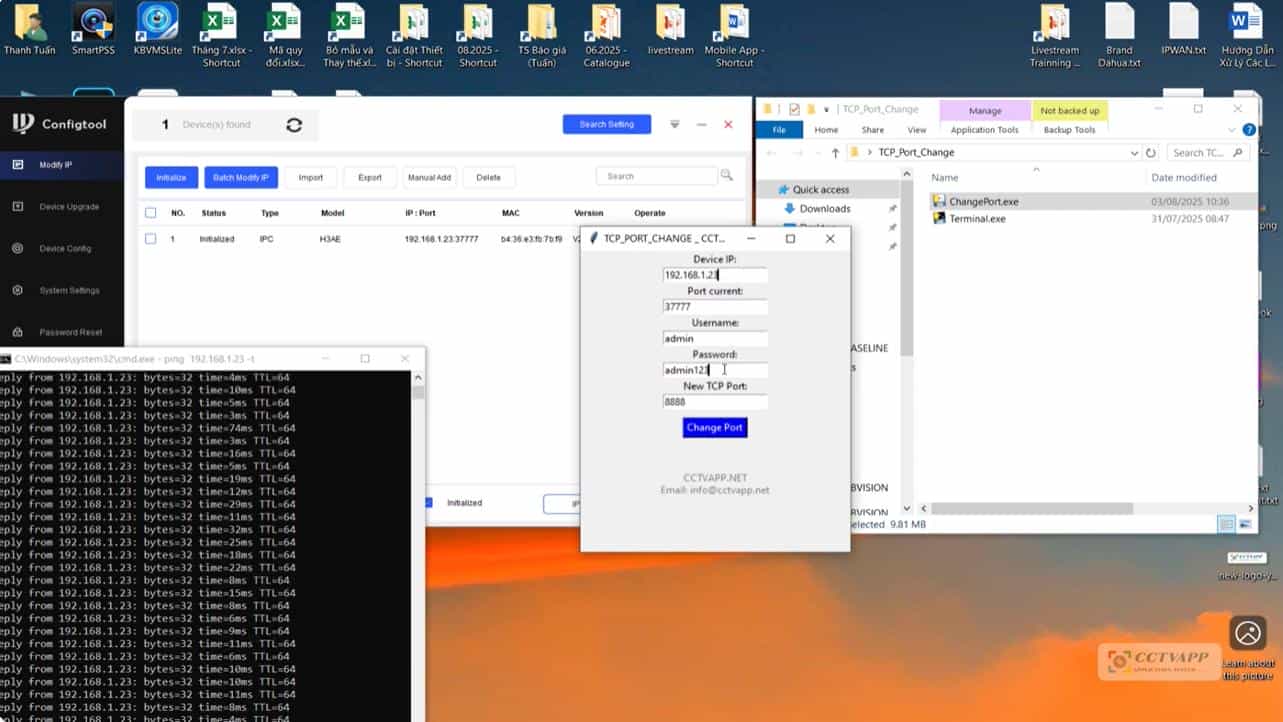
Task: Open Device Upgrade in the Configtool sidebar
Action: [x=68, y=207]
